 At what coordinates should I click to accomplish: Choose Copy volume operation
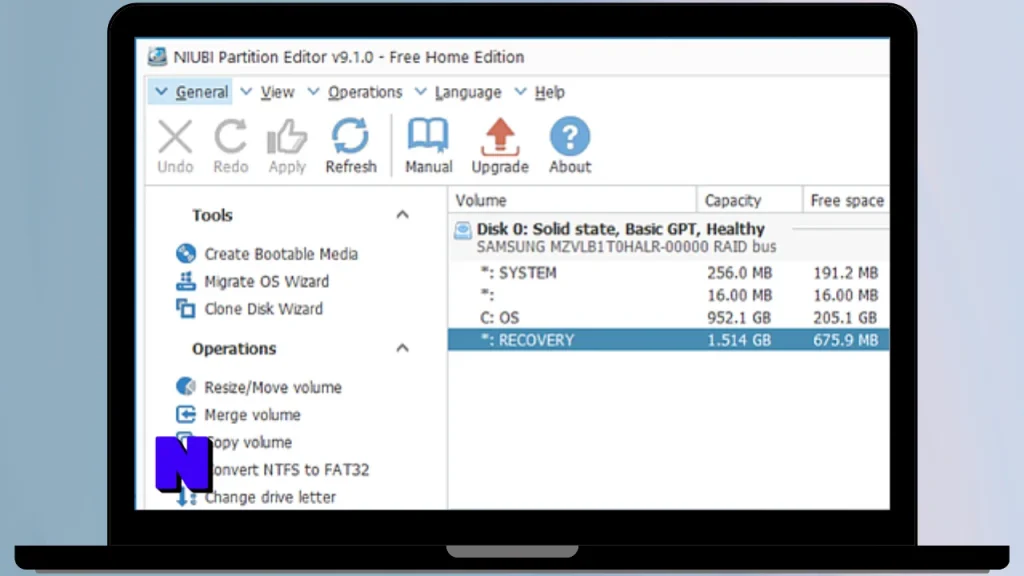pos(251,442)
